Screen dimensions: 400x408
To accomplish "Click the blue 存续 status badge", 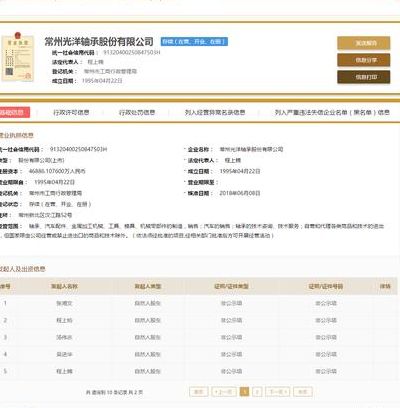I will pos(194,42).
